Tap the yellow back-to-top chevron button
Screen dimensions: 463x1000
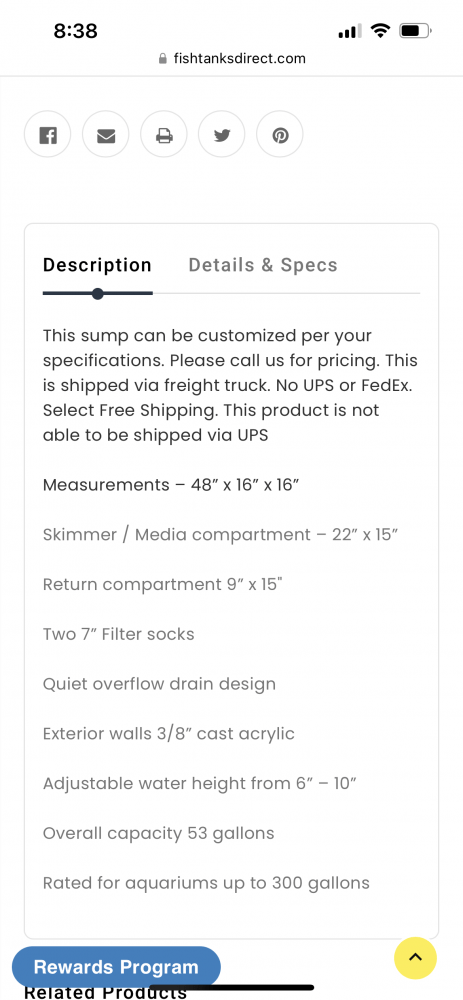coord(415,957)
